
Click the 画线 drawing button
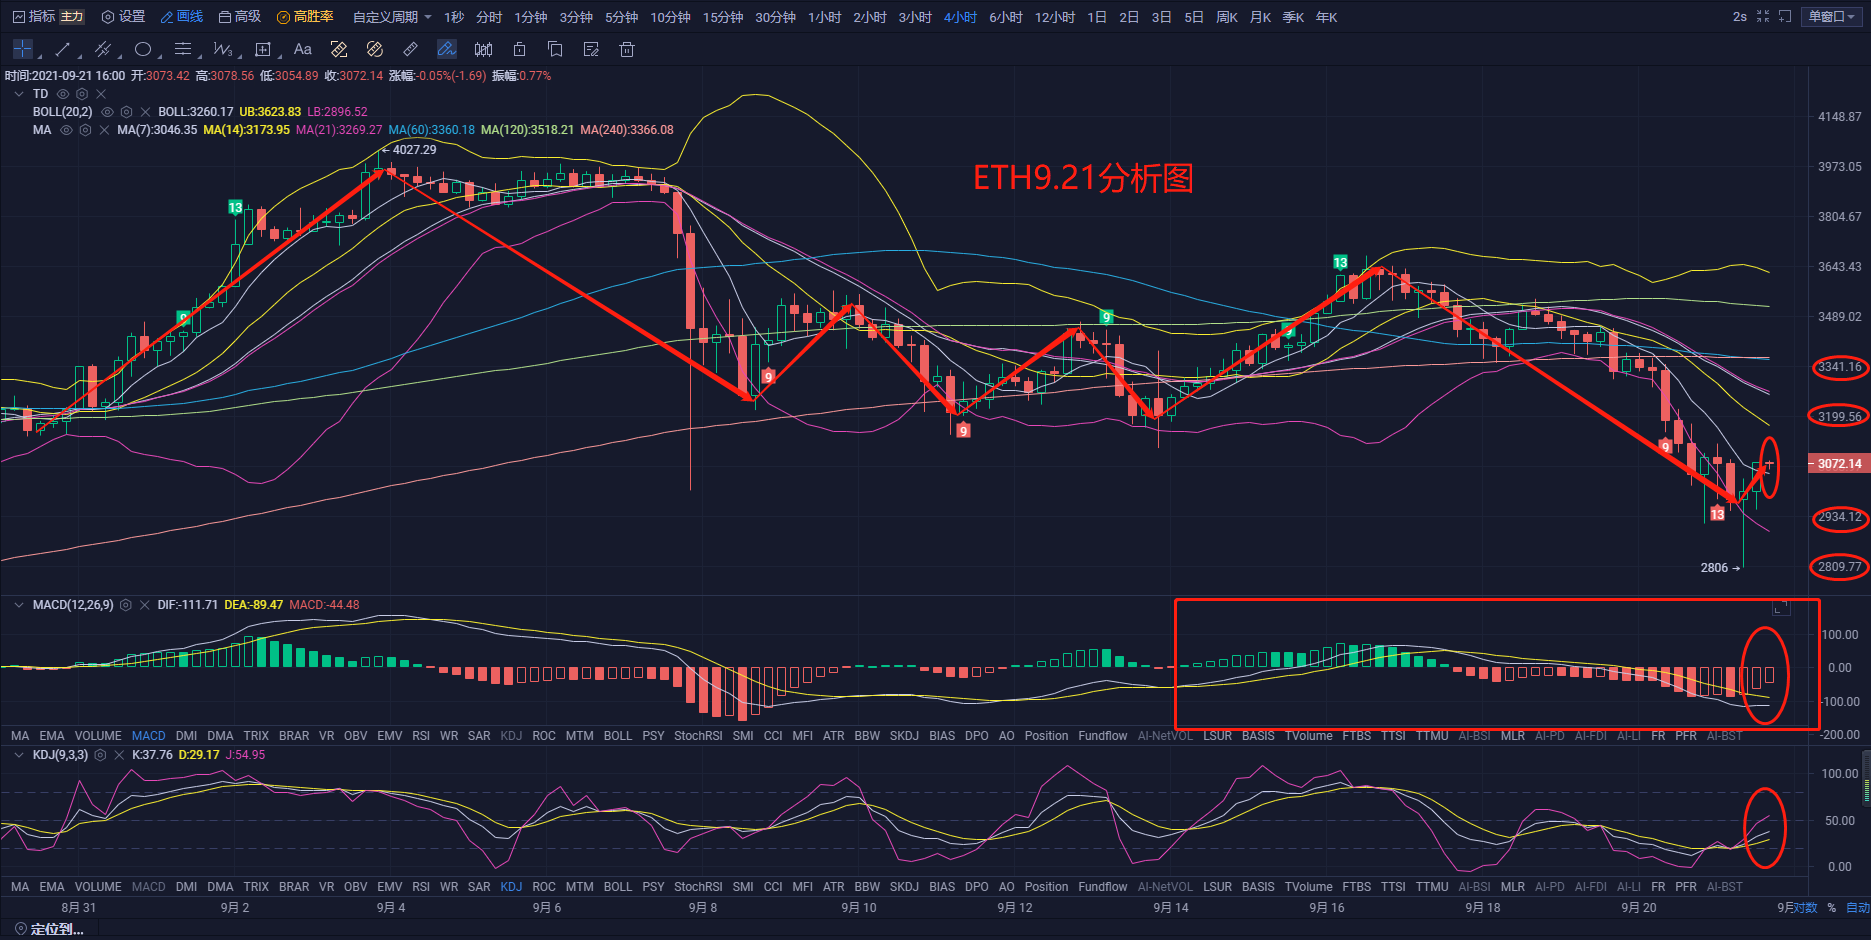point(181,17)
